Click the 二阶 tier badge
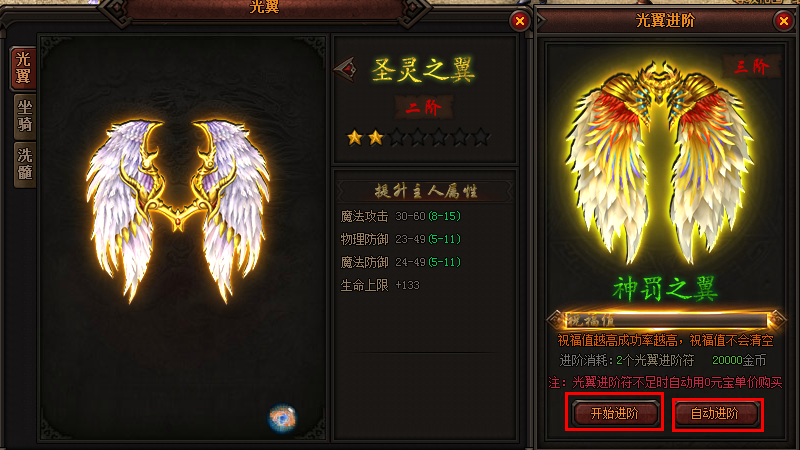 tap(423, 107)
